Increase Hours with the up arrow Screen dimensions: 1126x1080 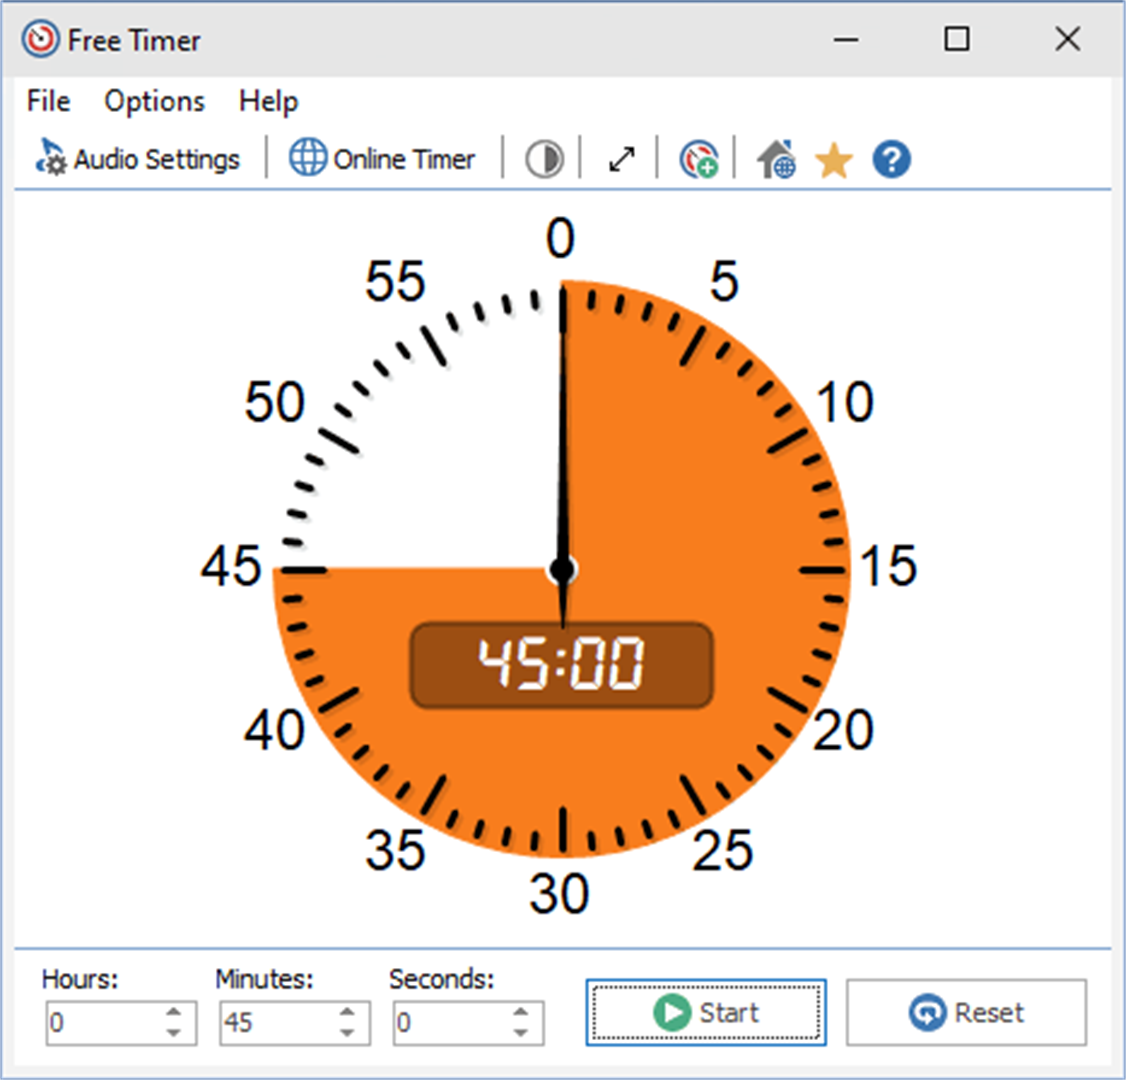click(173, 1012)
